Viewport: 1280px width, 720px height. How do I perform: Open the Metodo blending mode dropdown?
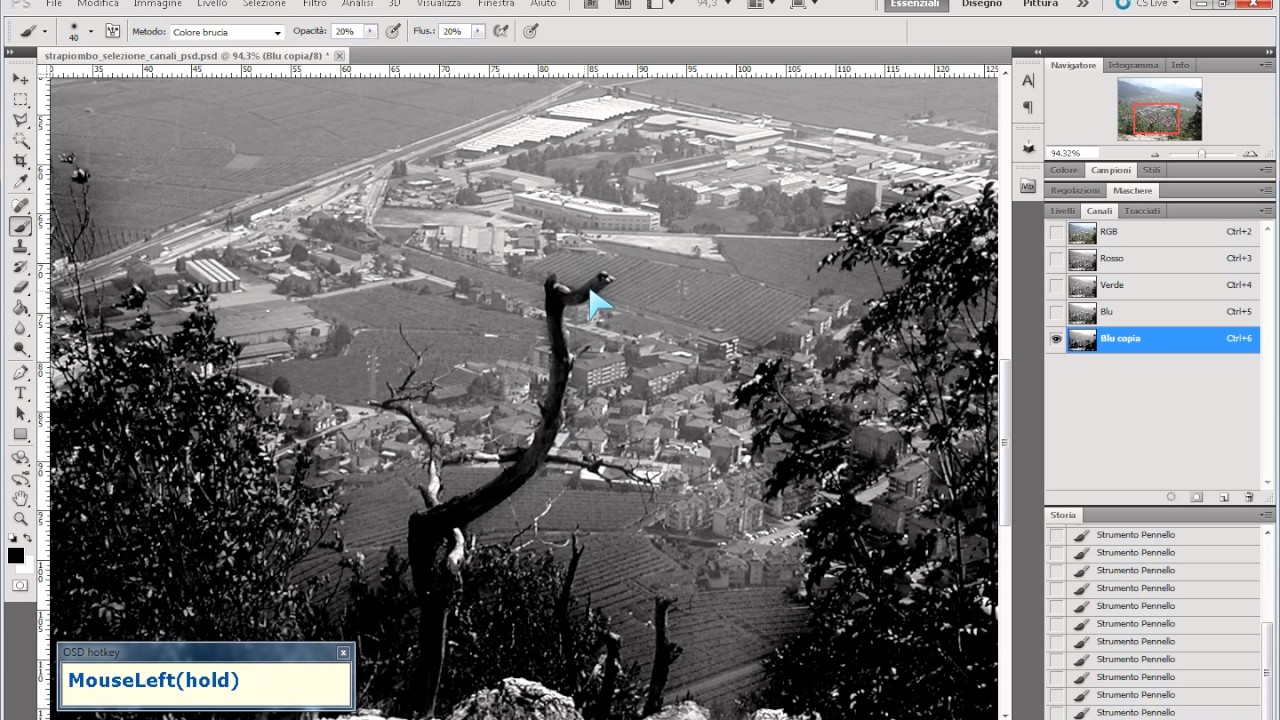227,32
